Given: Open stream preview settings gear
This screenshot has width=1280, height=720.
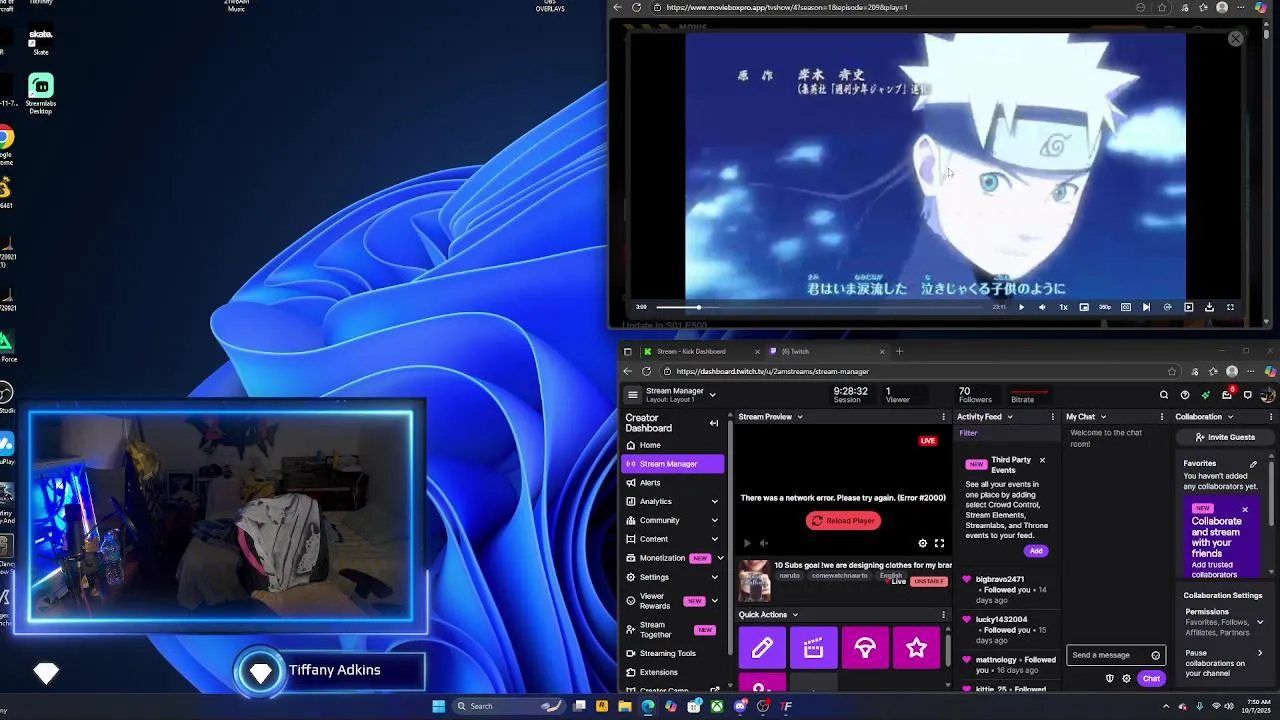Looking at the screenshot, I should click(923, 543).
